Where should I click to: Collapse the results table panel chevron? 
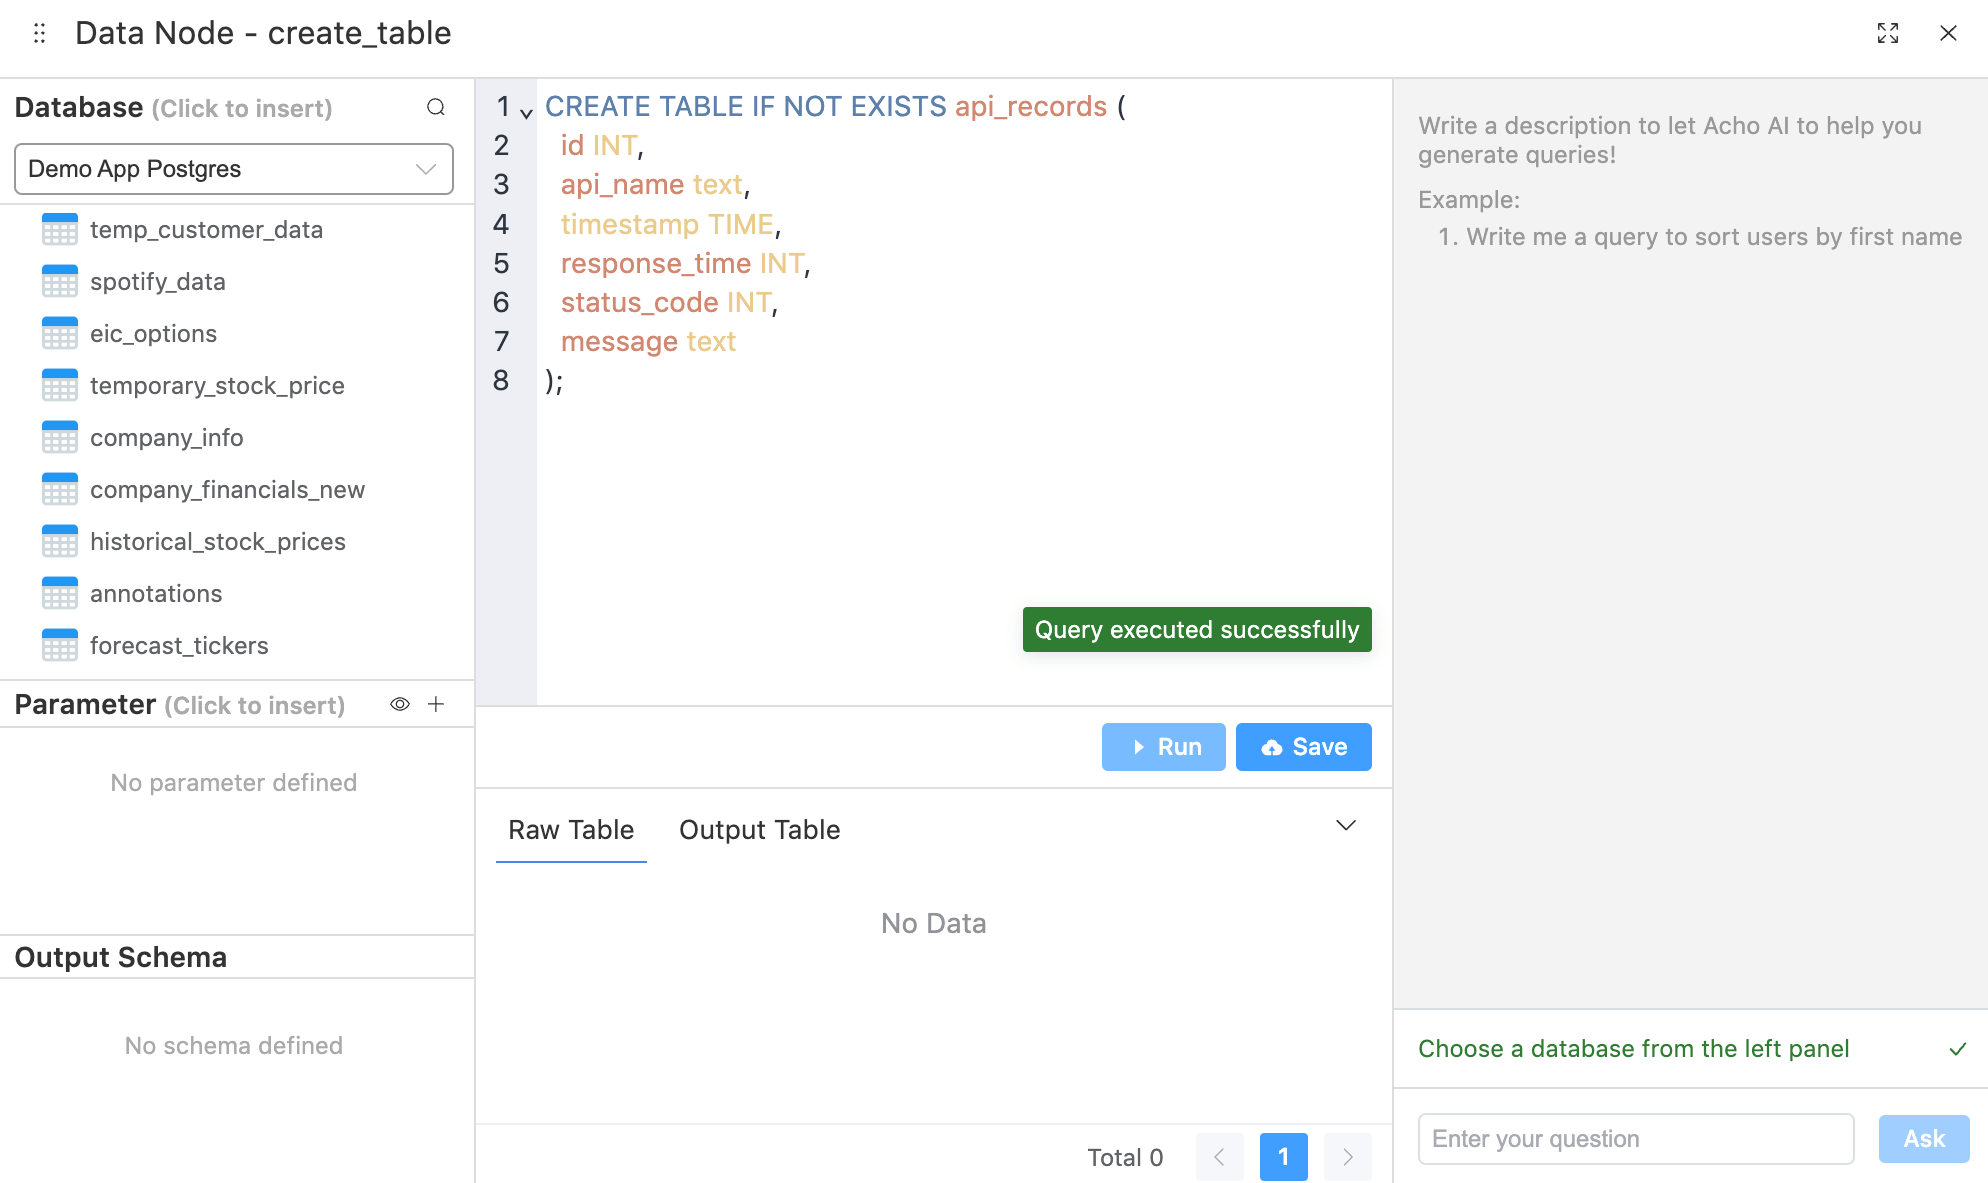click(1345, 826)
